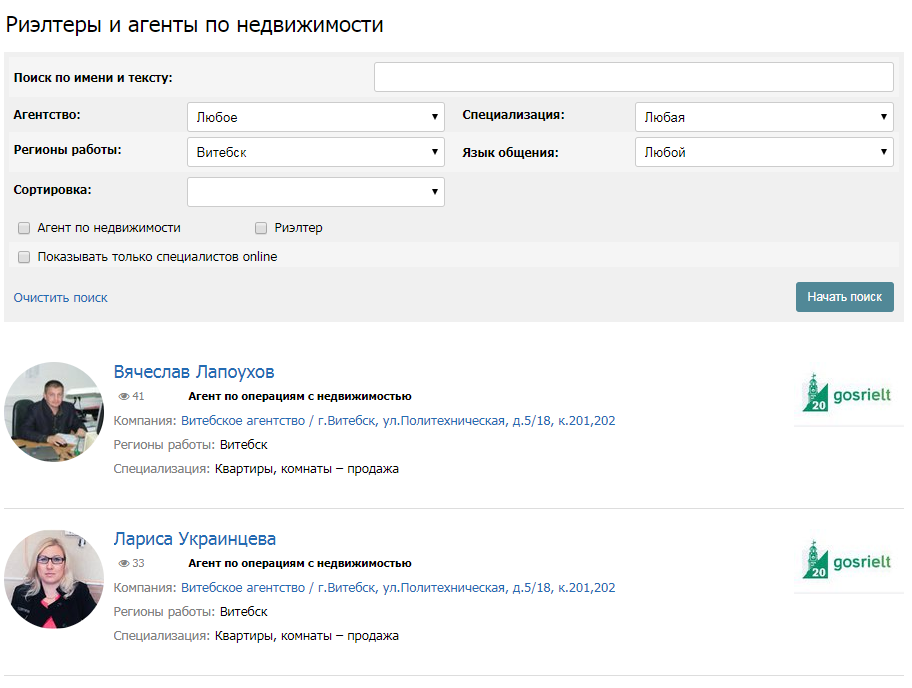Open Вячеслав Лапоухов name link
Viewport: 912px width, 688px height.
(194, 372)
